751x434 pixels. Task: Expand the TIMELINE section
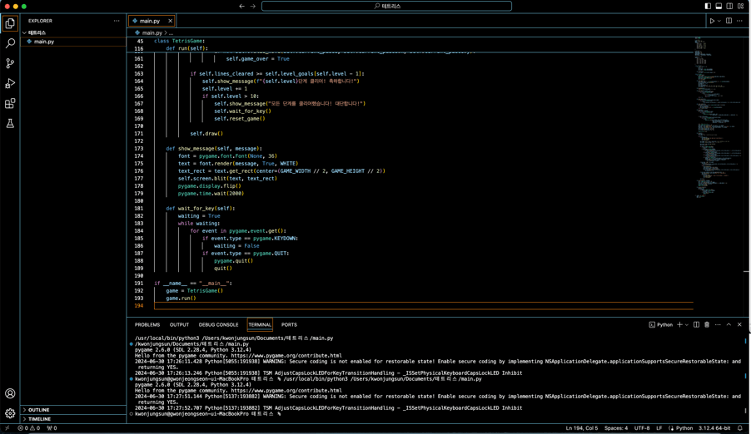[x=39, y=419]
